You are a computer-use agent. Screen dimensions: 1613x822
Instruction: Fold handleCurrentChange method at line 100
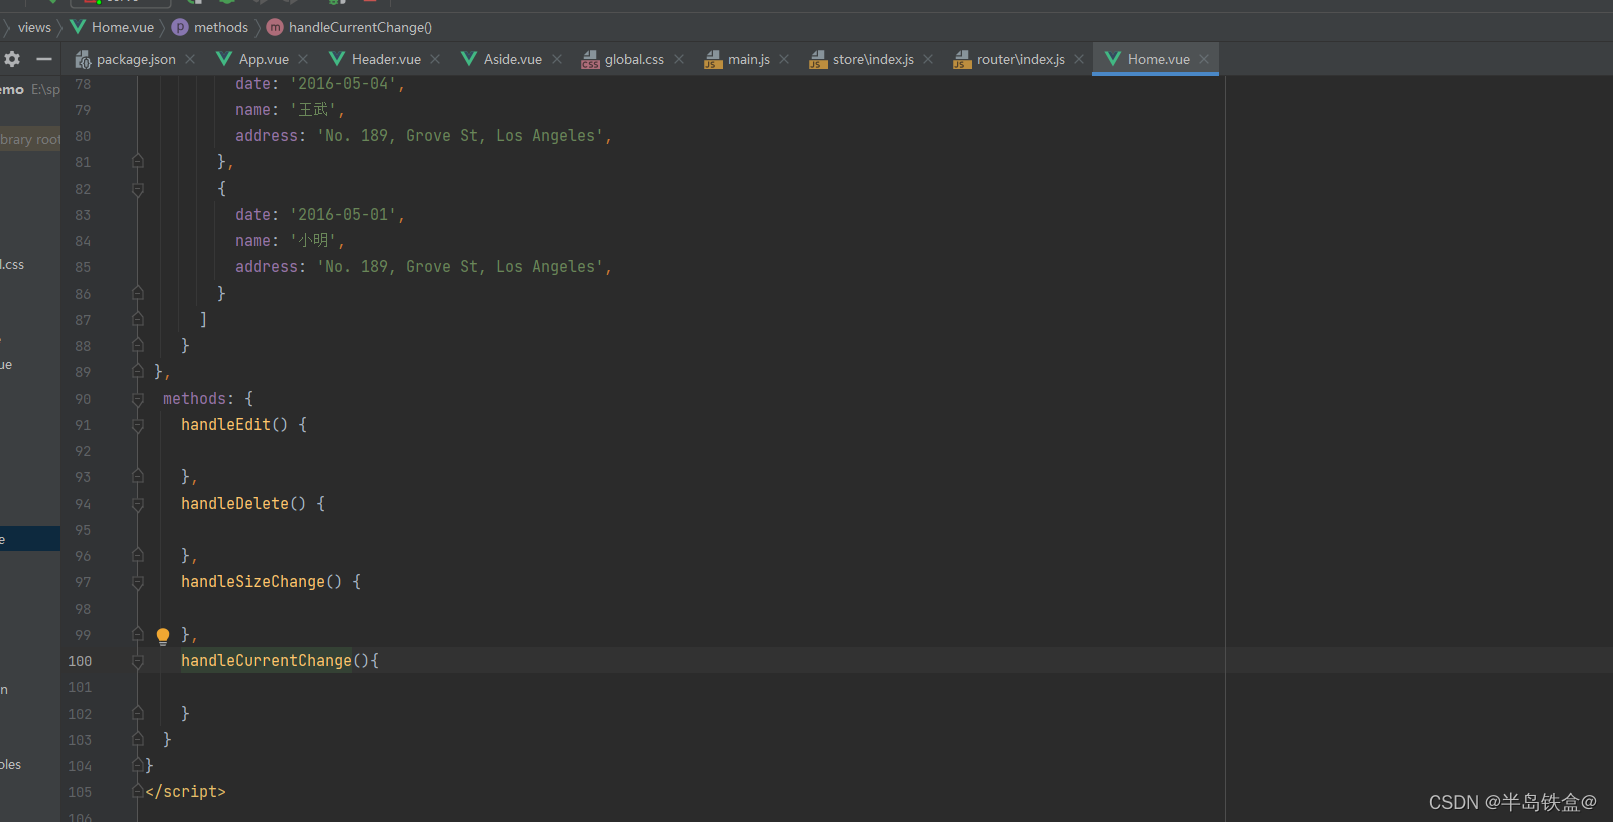point(138,661)
